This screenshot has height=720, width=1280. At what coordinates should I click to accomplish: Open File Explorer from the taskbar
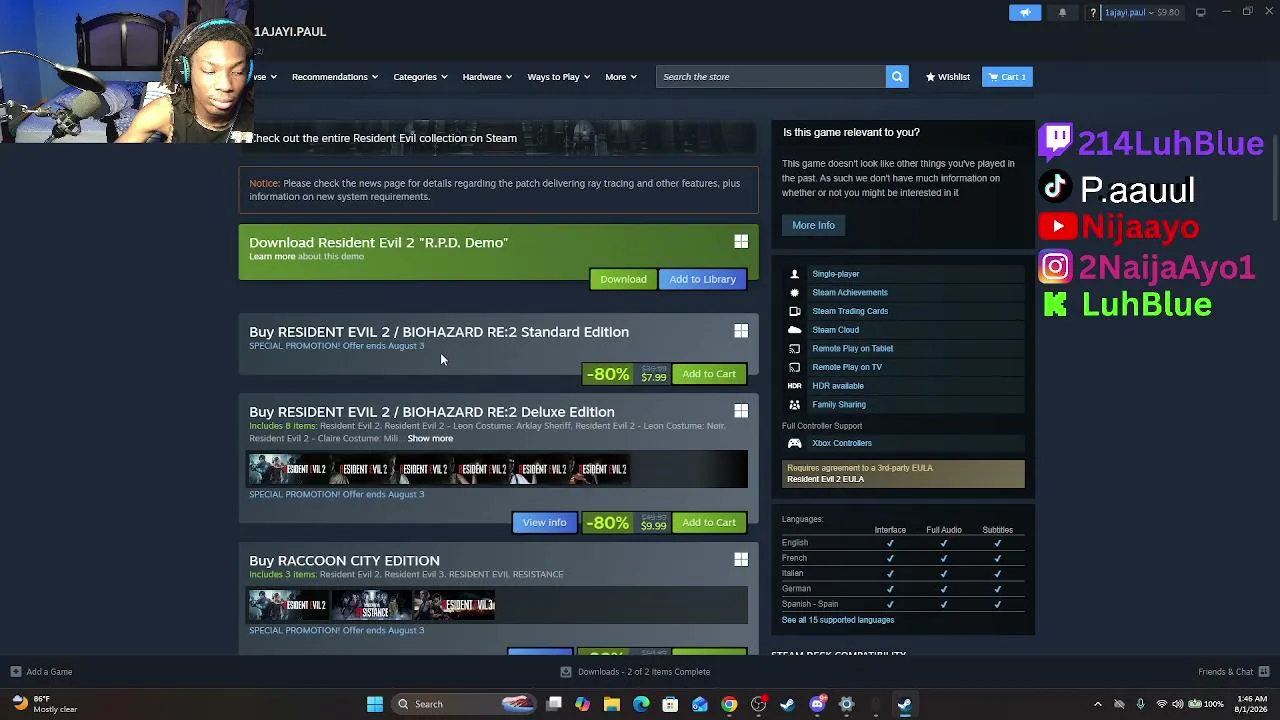[x=612, y=704]
